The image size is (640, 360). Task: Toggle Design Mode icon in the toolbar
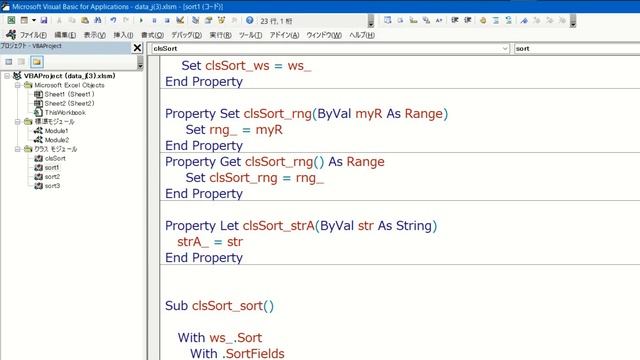tap(180, 20)
